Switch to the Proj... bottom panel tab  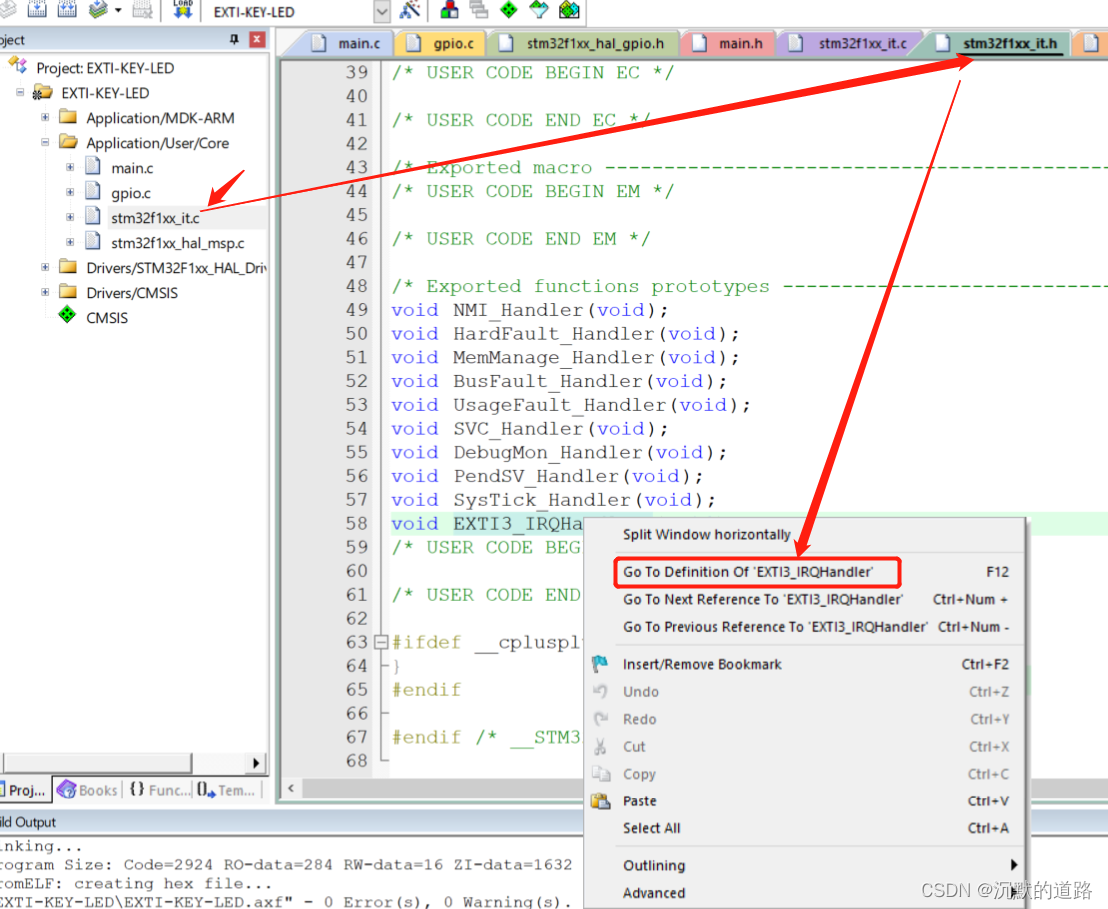pos(25,790)
